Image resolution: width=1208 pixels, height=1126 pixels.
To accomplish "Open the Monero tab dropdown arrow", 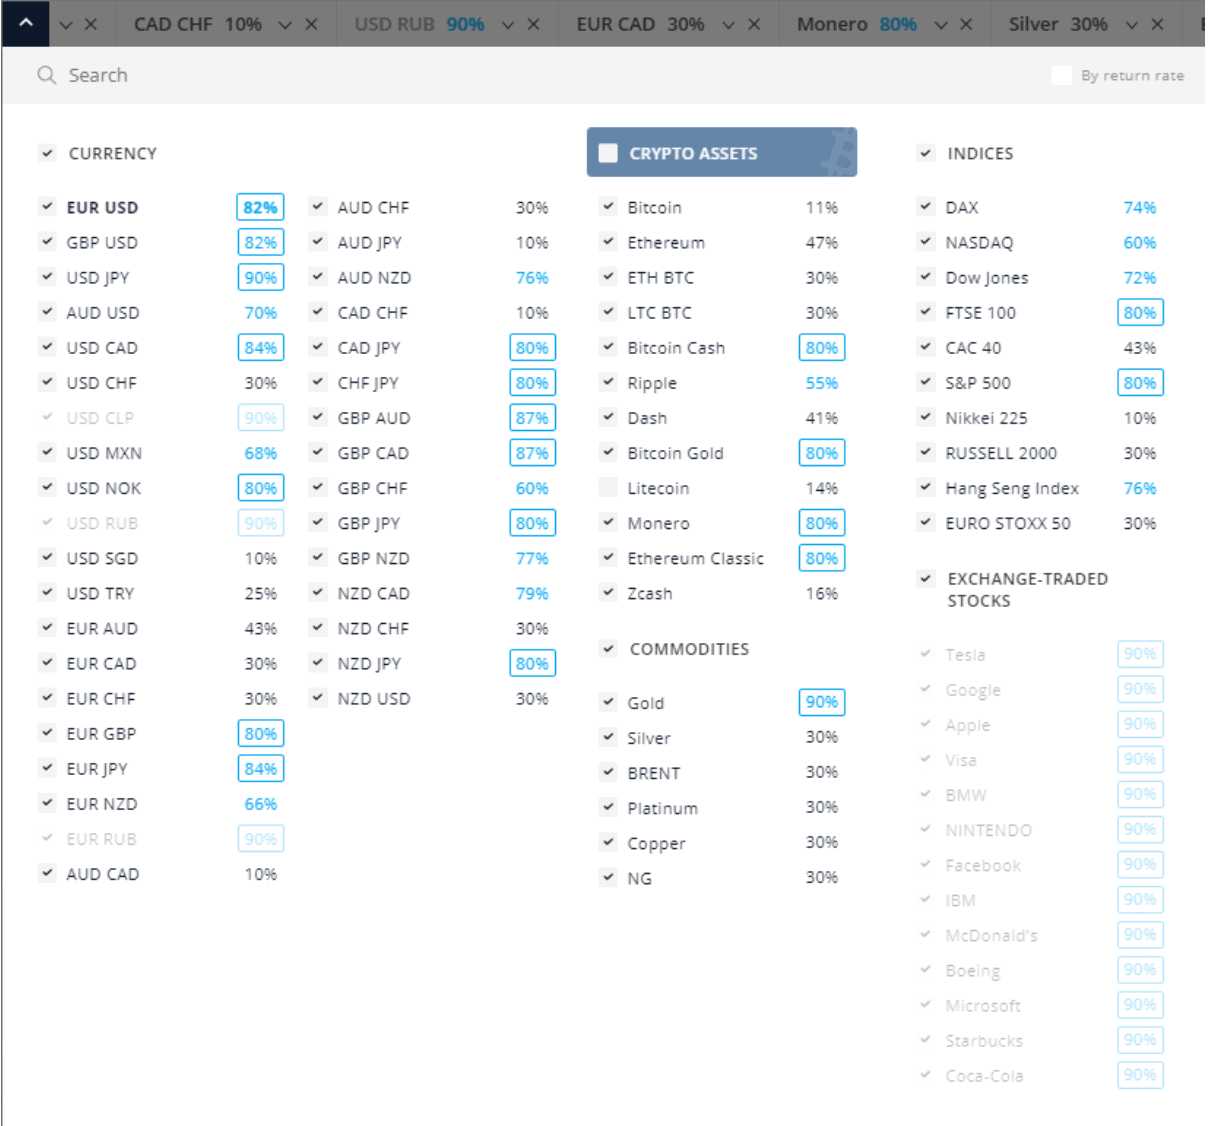I will [x=940, y=24].
